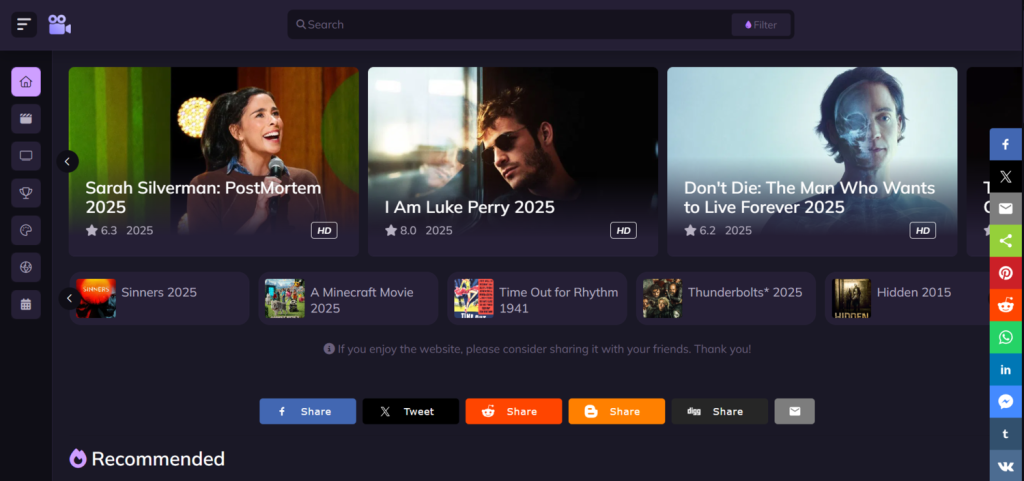Open Don't Die: The Man Who Wants card
Screen dimensions: 1024x481
812,162
